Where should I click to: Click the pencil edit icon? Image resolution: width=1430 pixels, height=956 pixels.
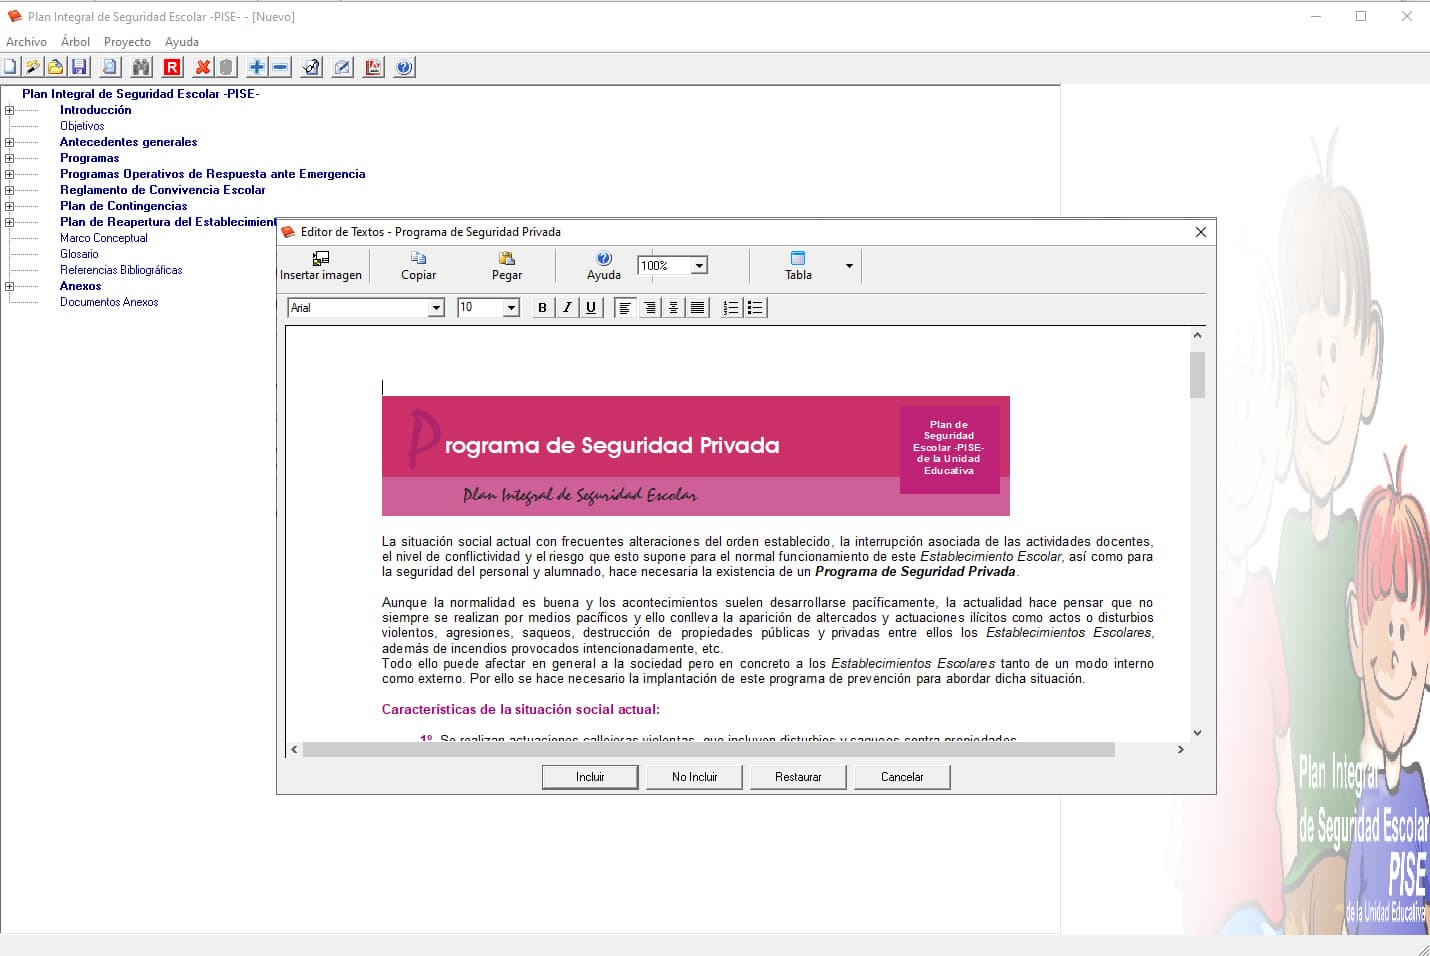342,67
